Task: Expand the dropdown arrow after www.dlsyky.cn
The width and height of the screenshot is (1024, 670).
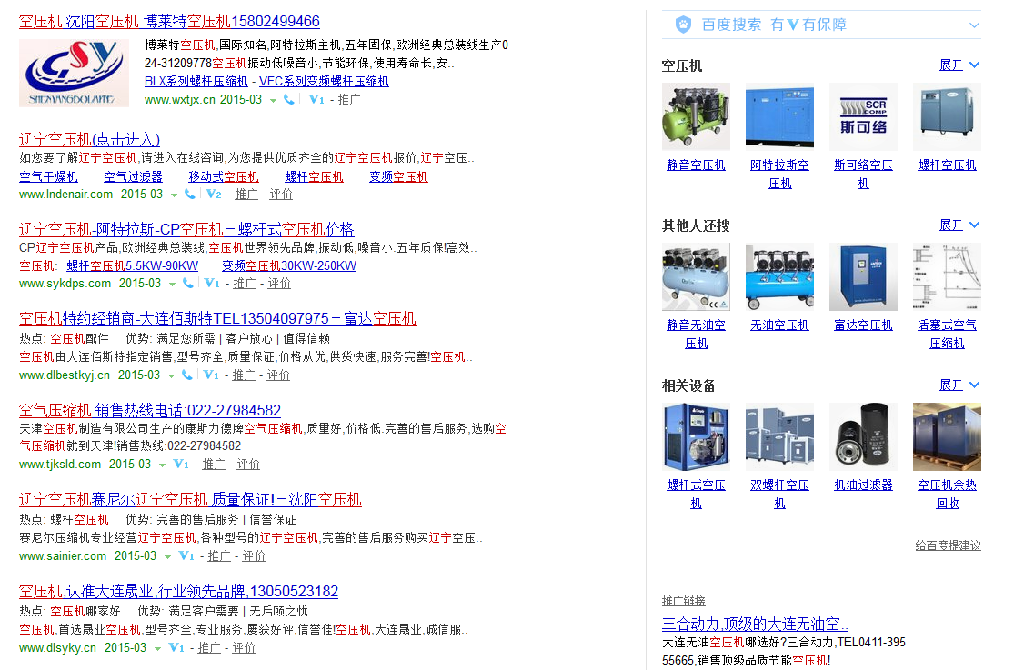Action: click(157, 648)
